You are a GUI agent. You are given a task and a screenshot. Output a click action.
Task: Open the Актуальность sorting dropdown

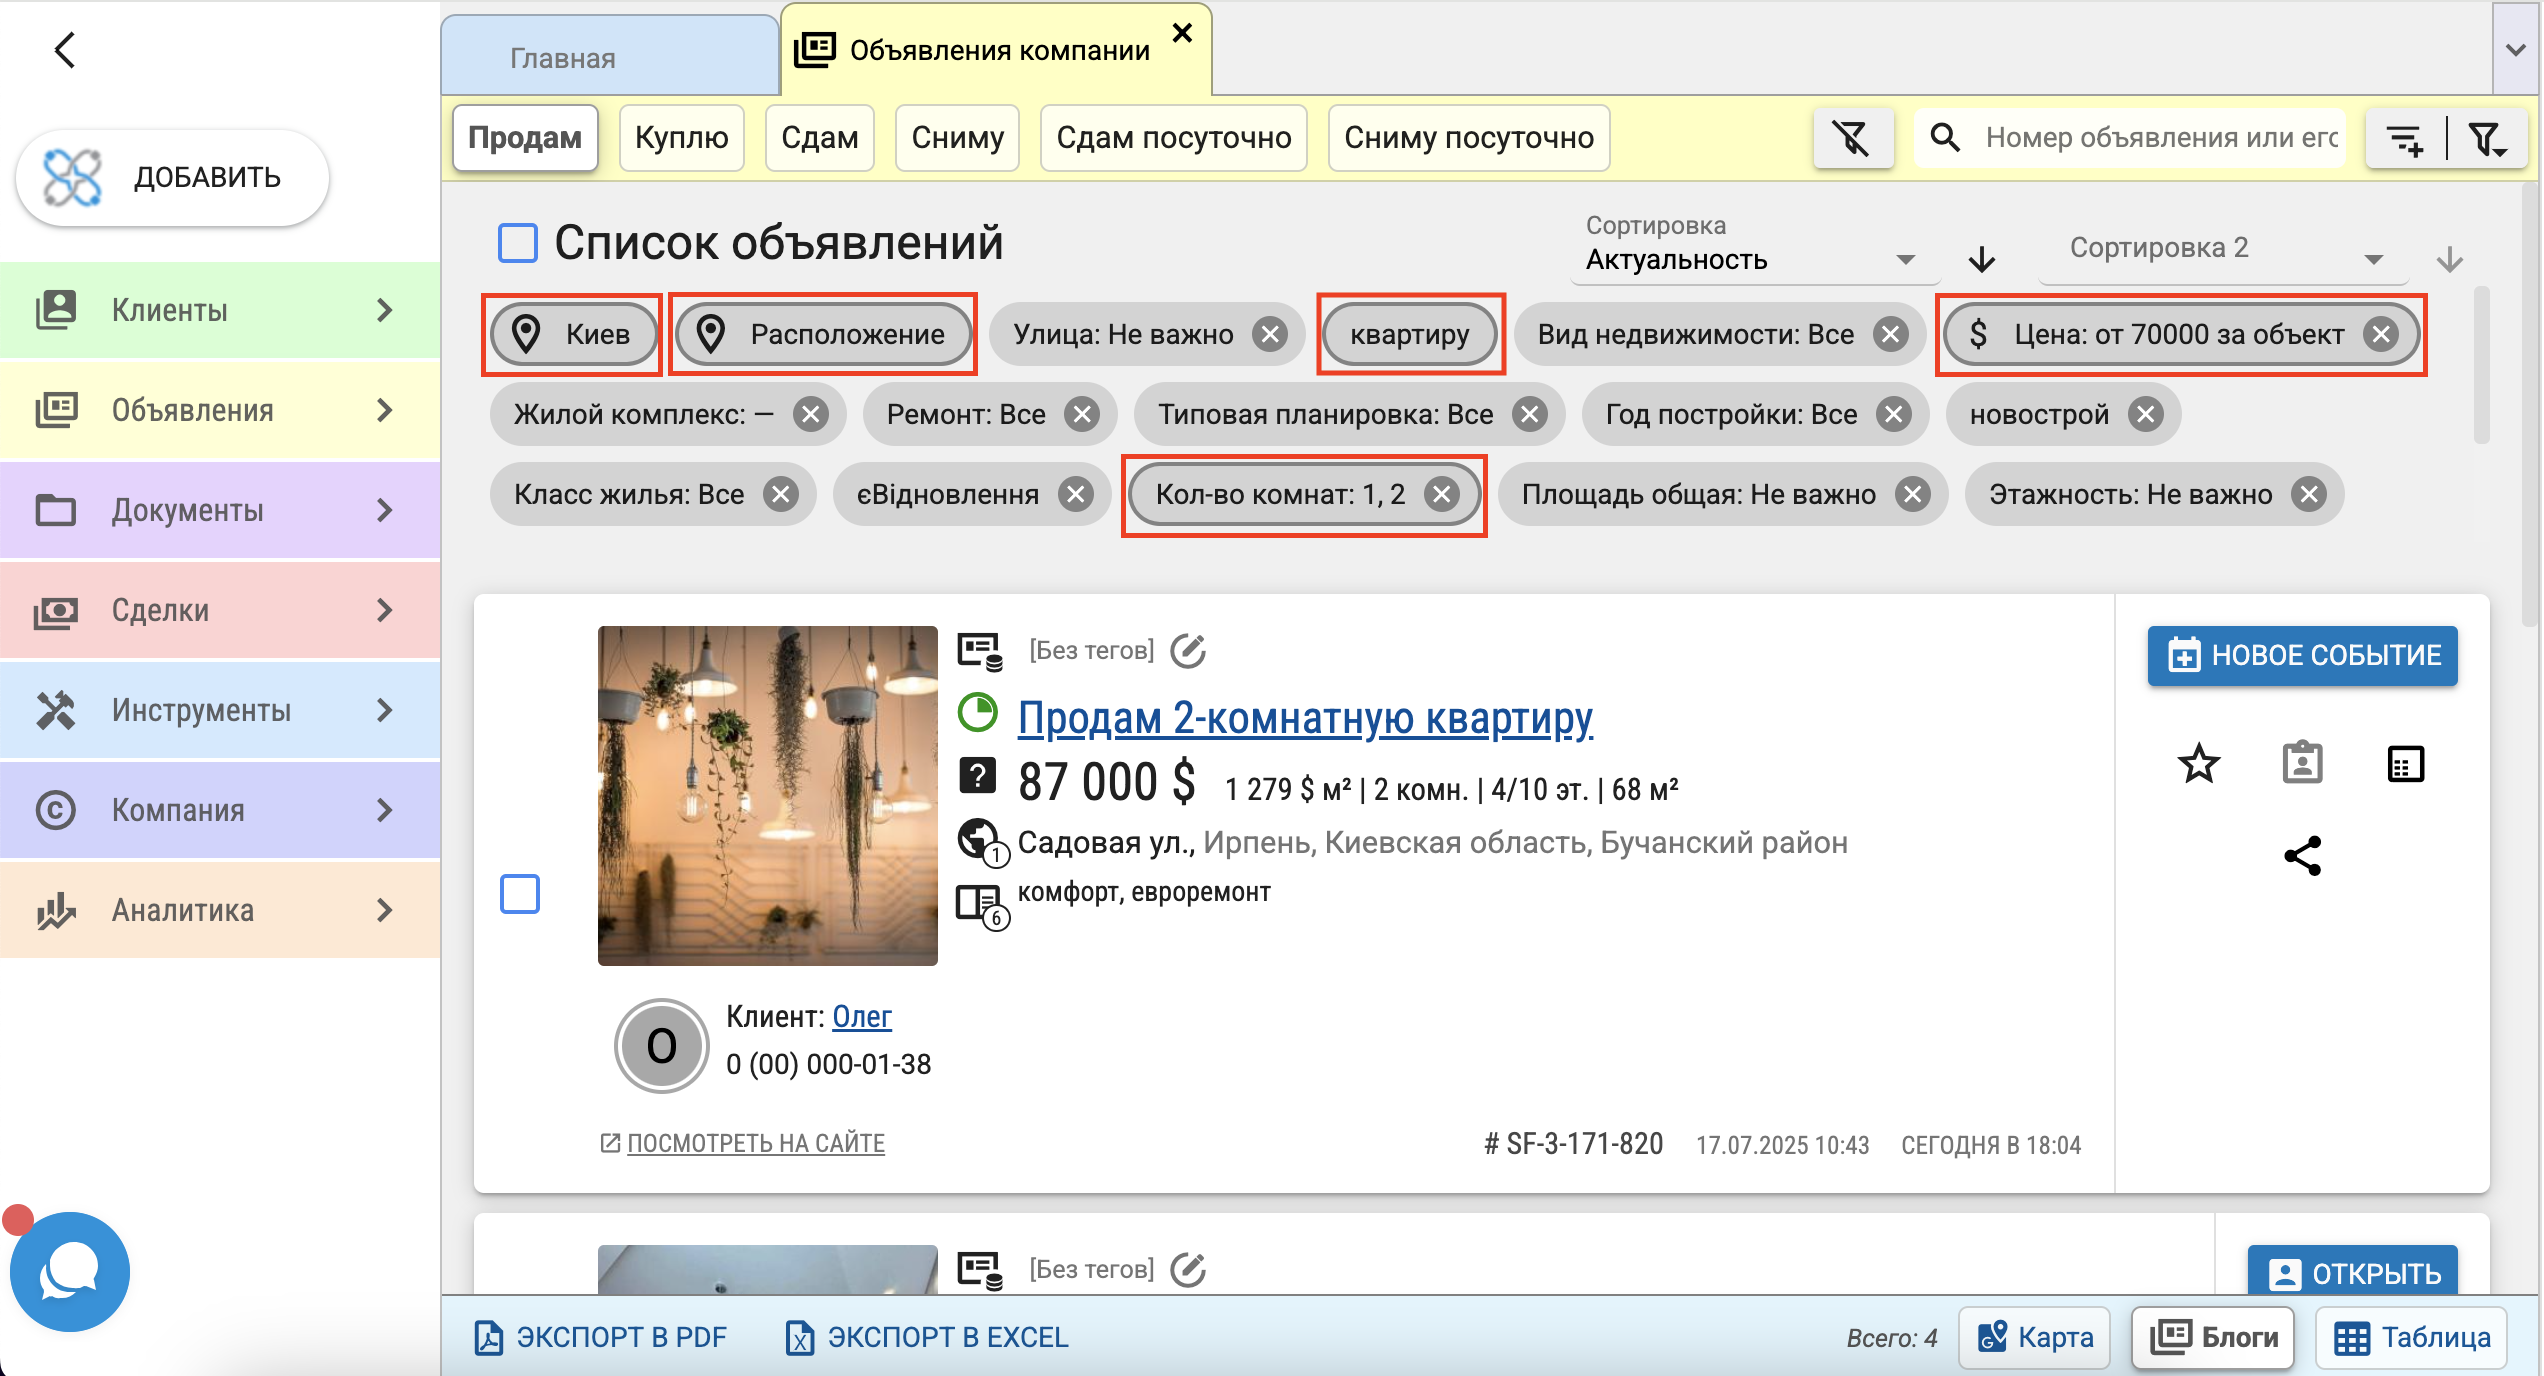click(x=1750, y=260)
